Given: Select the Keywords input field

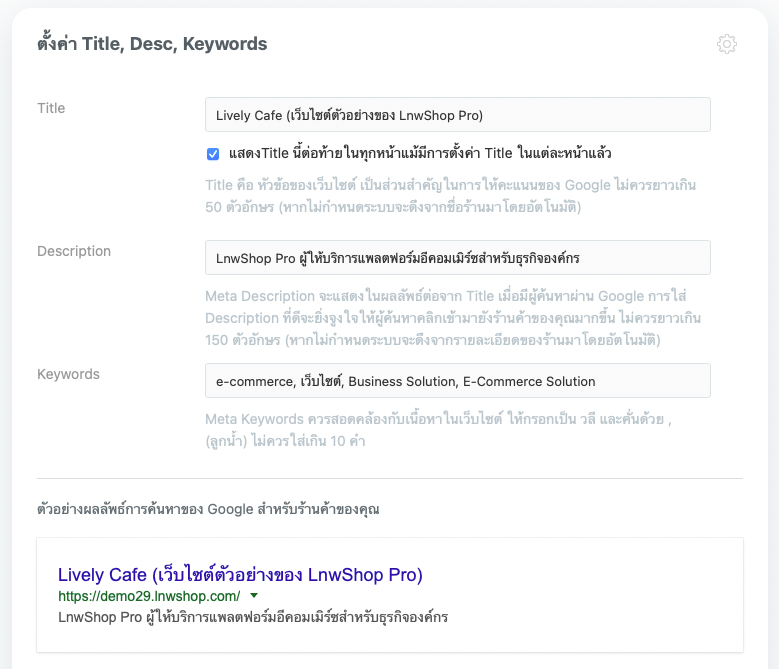Looking at the screenshot, I should click(457, 381).
